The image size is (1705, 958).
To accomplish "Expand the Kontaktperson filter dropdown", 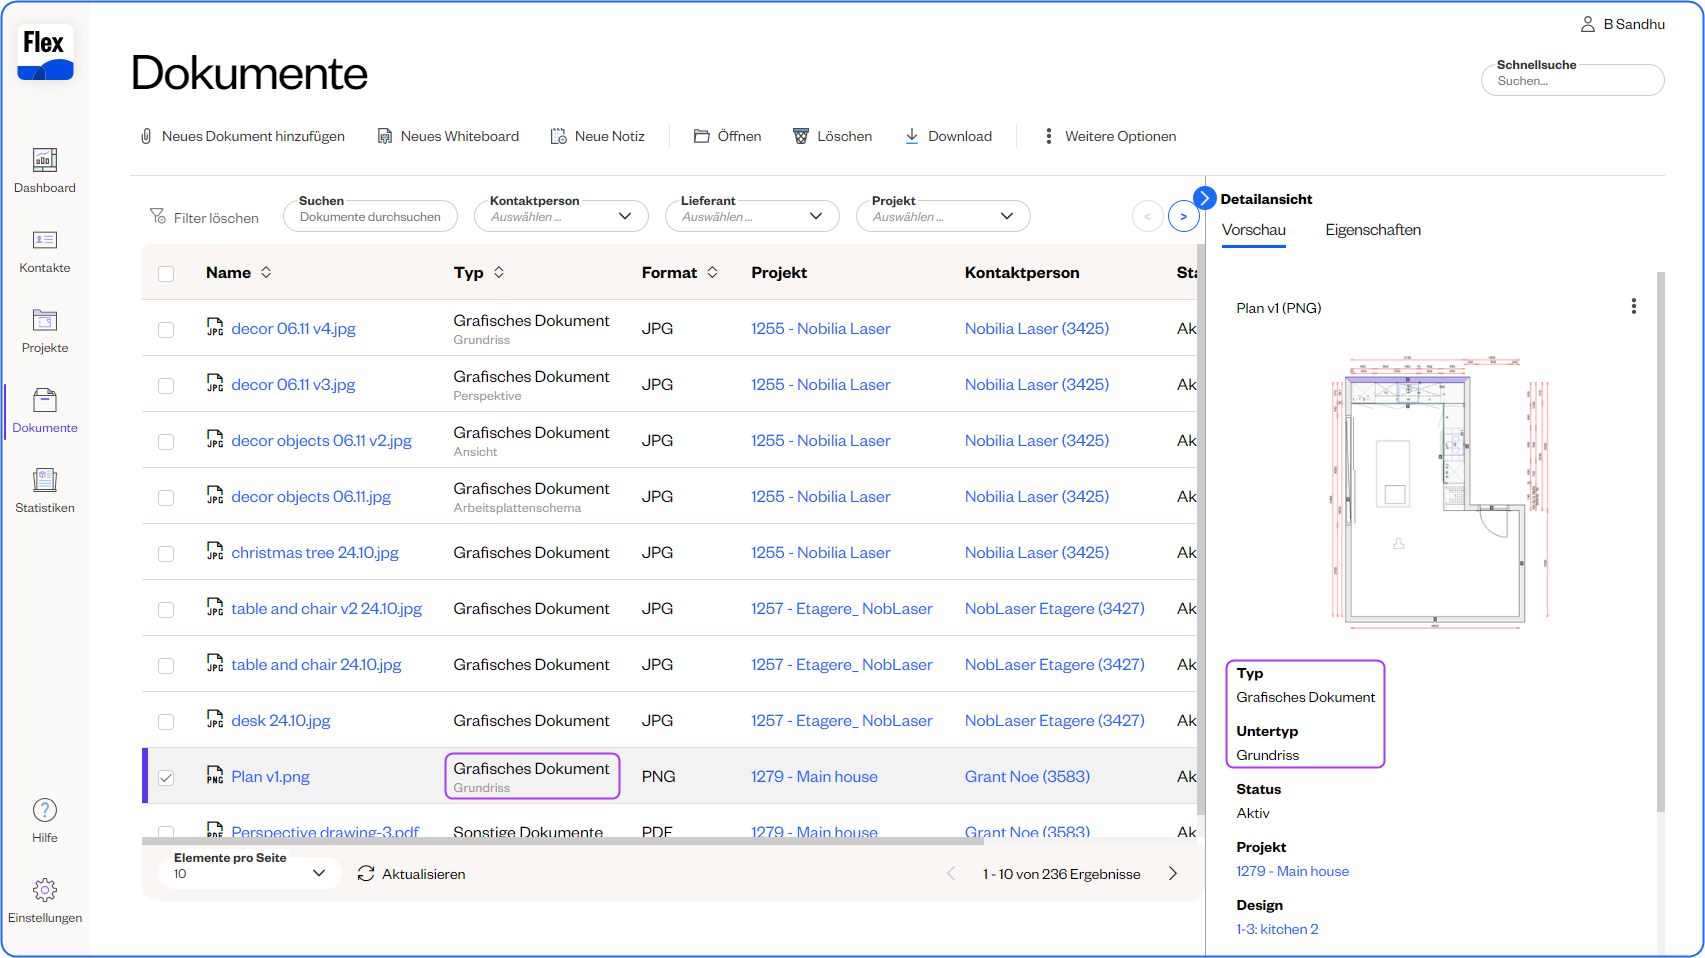I will click(x=561, y=216).
